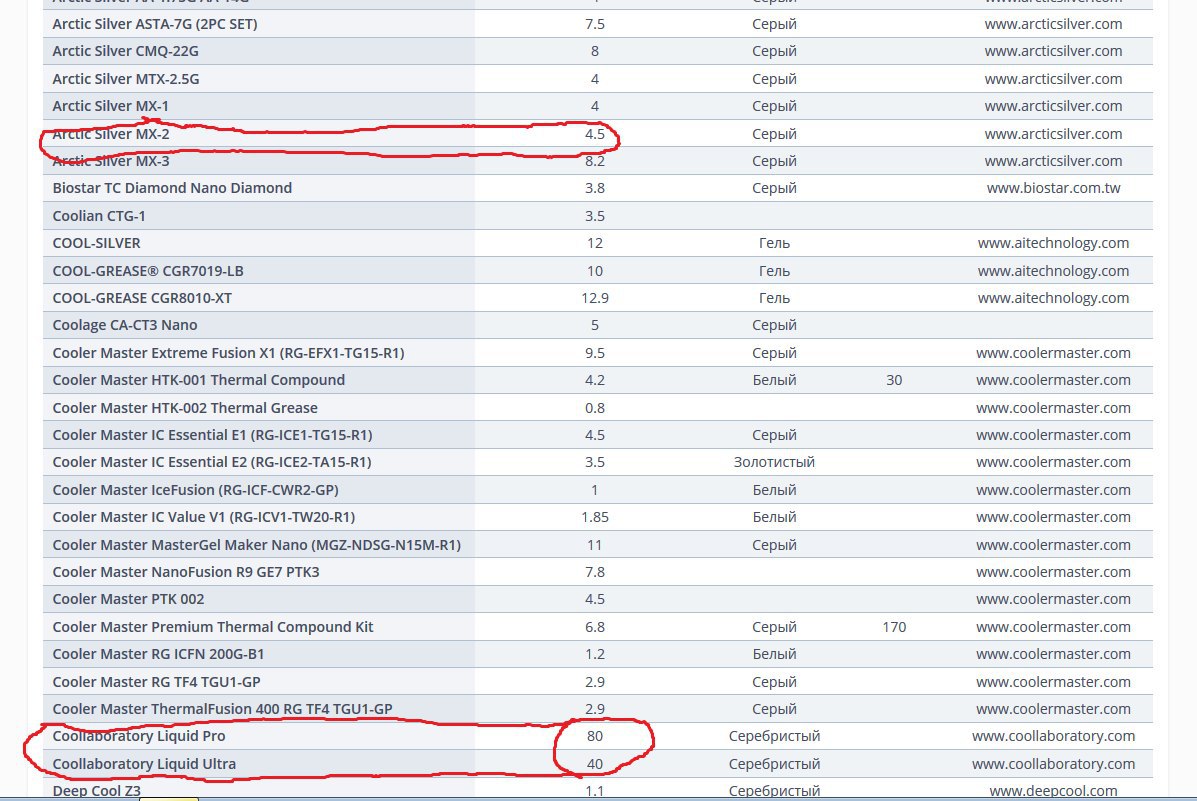Click Белый in the RG ICFN 200G-B1 row
This screenshot has height=801, width=1197.
[774, 654]
